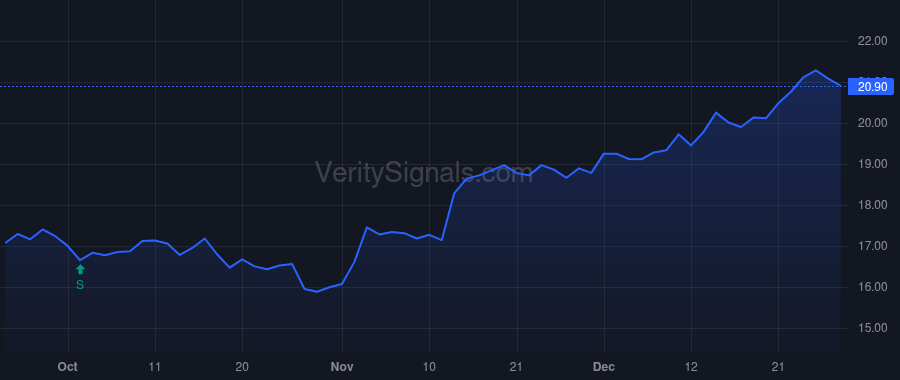This screenshot has width=900, height=380.
Task: Click the 22.00 price axis label
Action: coord(872,41)
